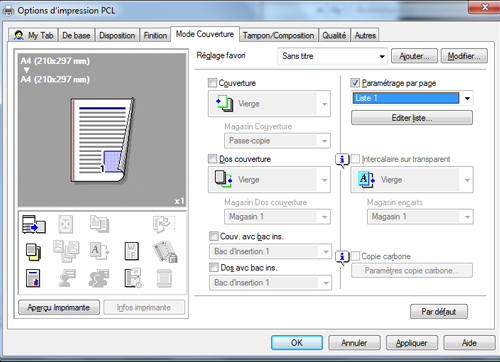
Task: Click the greyed folded booklet icon
Action: tap(163, 224)
